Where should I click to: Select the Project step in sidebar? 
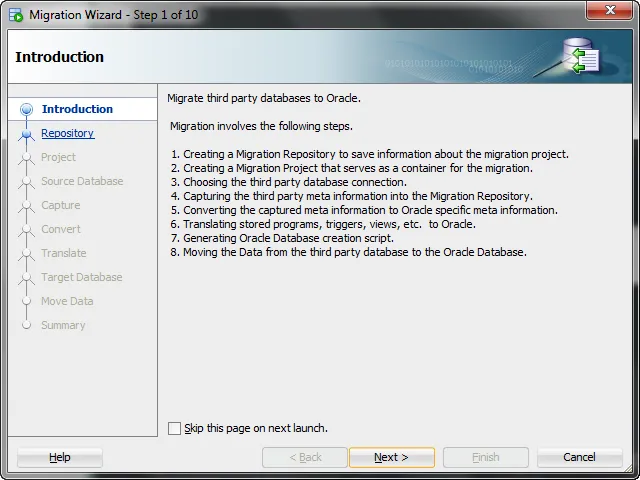tap(58, 157)
